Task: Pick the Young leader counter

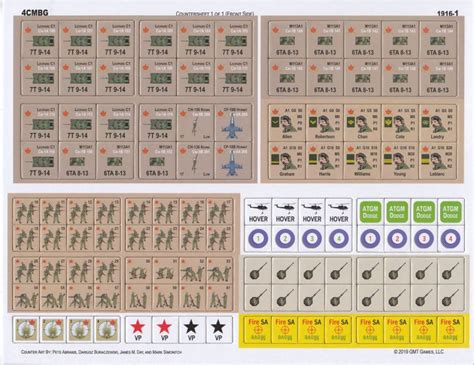Action: (x=400, y=160)
